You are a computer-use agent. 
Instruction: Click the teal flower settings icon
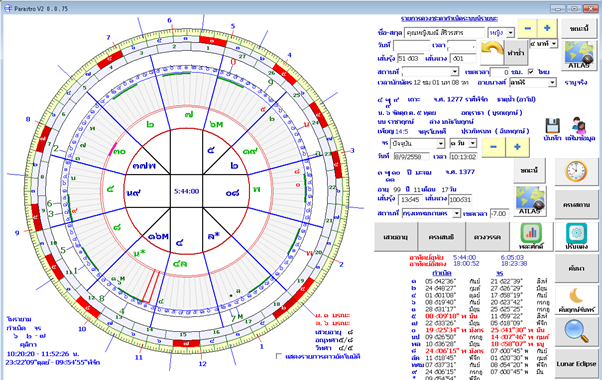[577, 236]
